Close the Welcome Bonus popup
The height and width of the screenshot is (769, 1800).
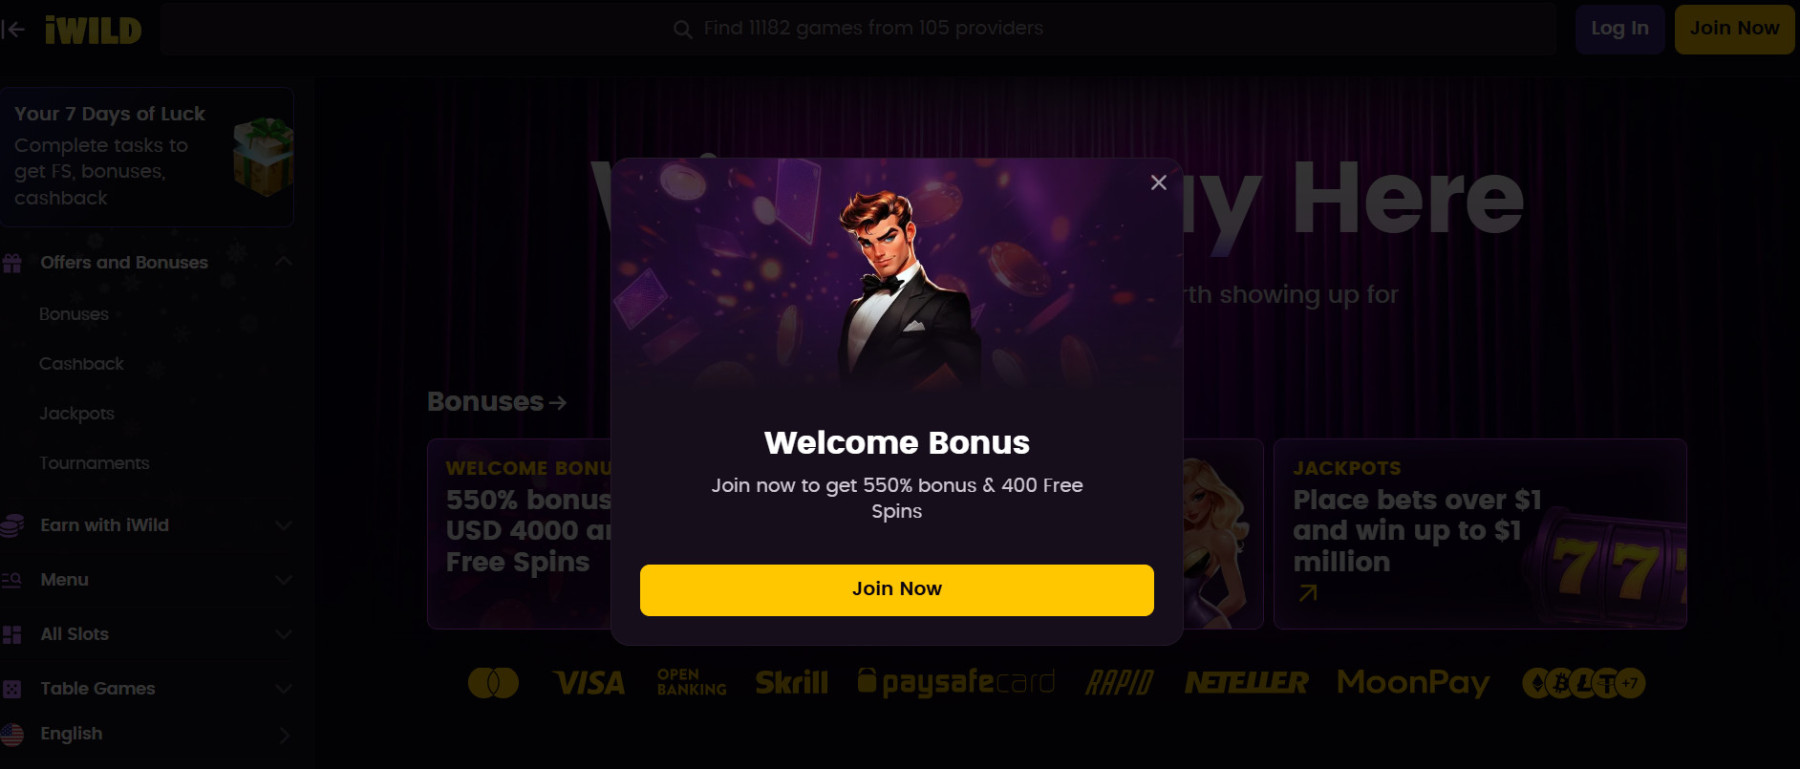point(1158,182)
